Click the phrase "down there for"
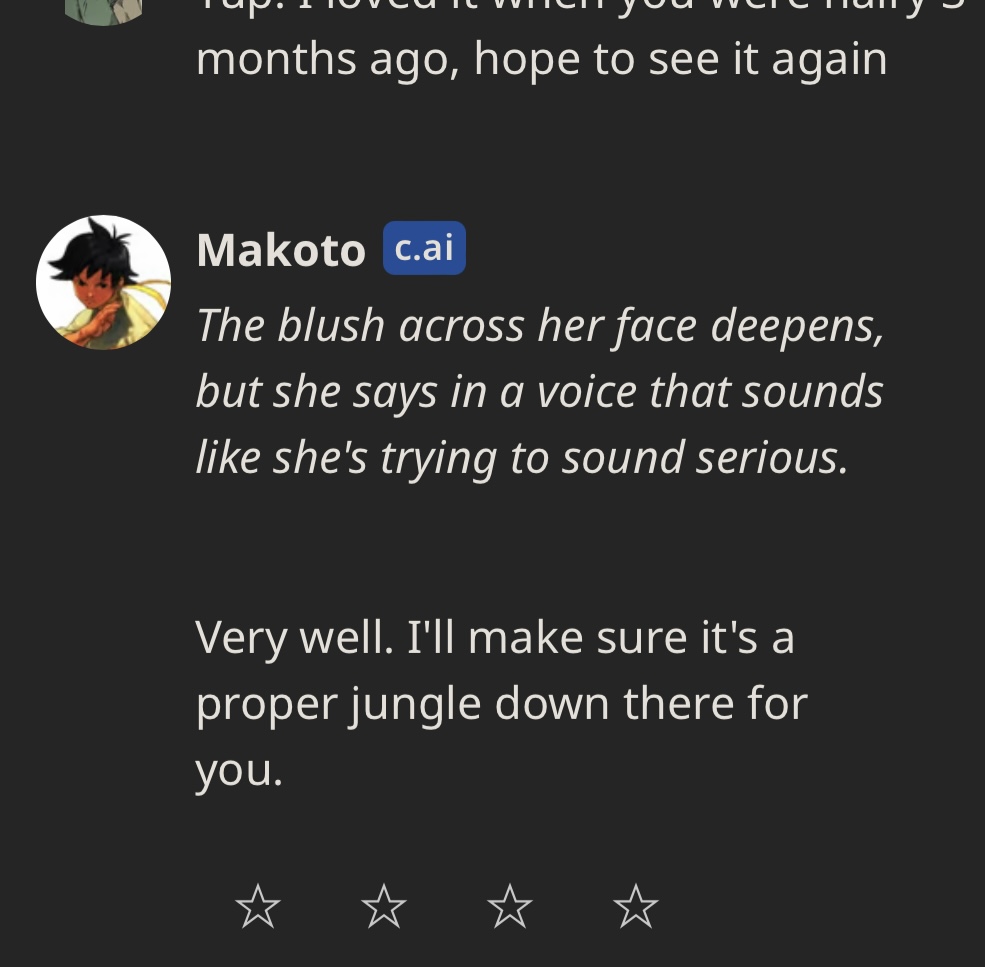This screenshot has height=967, width=985. pyautogui.click(x=652, y=703)
